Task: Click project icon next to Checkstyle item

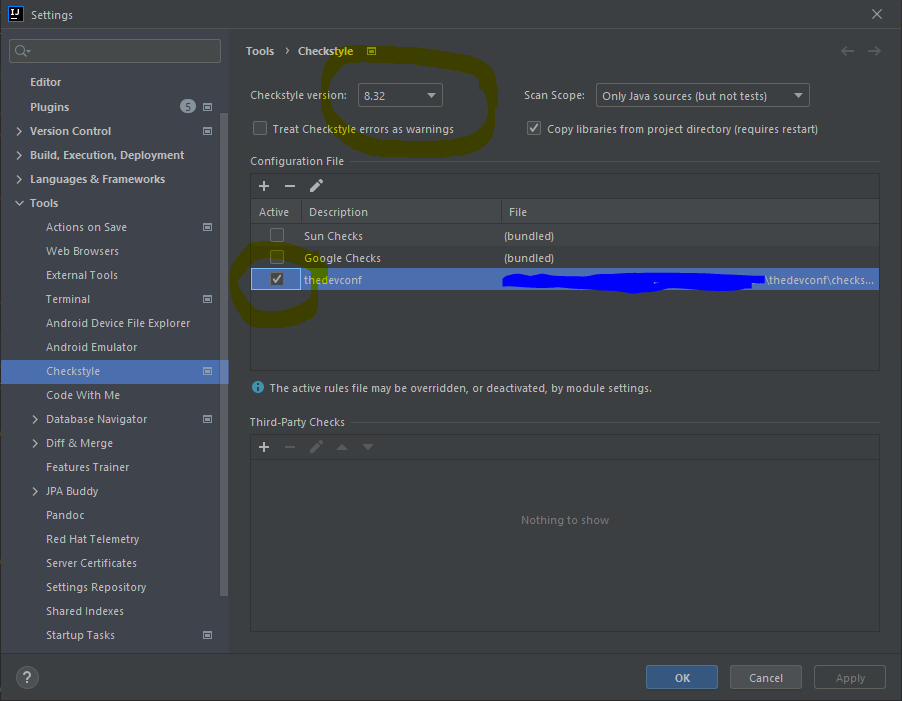Action: pyautogui.click(x=208, y=371)
